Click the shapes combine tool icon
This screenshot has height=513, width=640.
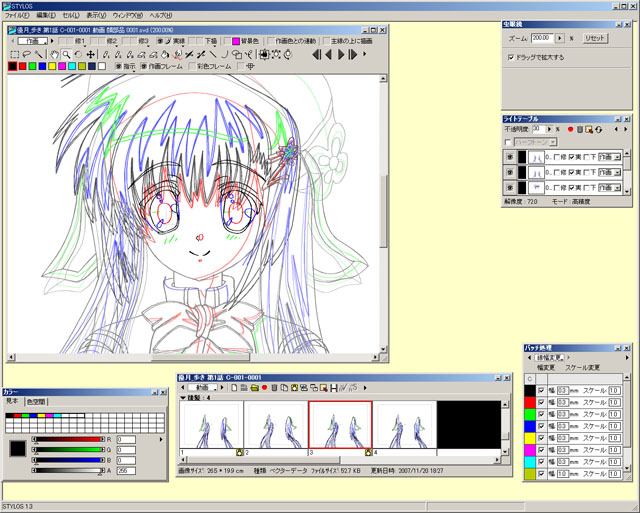tap(237, 55)
